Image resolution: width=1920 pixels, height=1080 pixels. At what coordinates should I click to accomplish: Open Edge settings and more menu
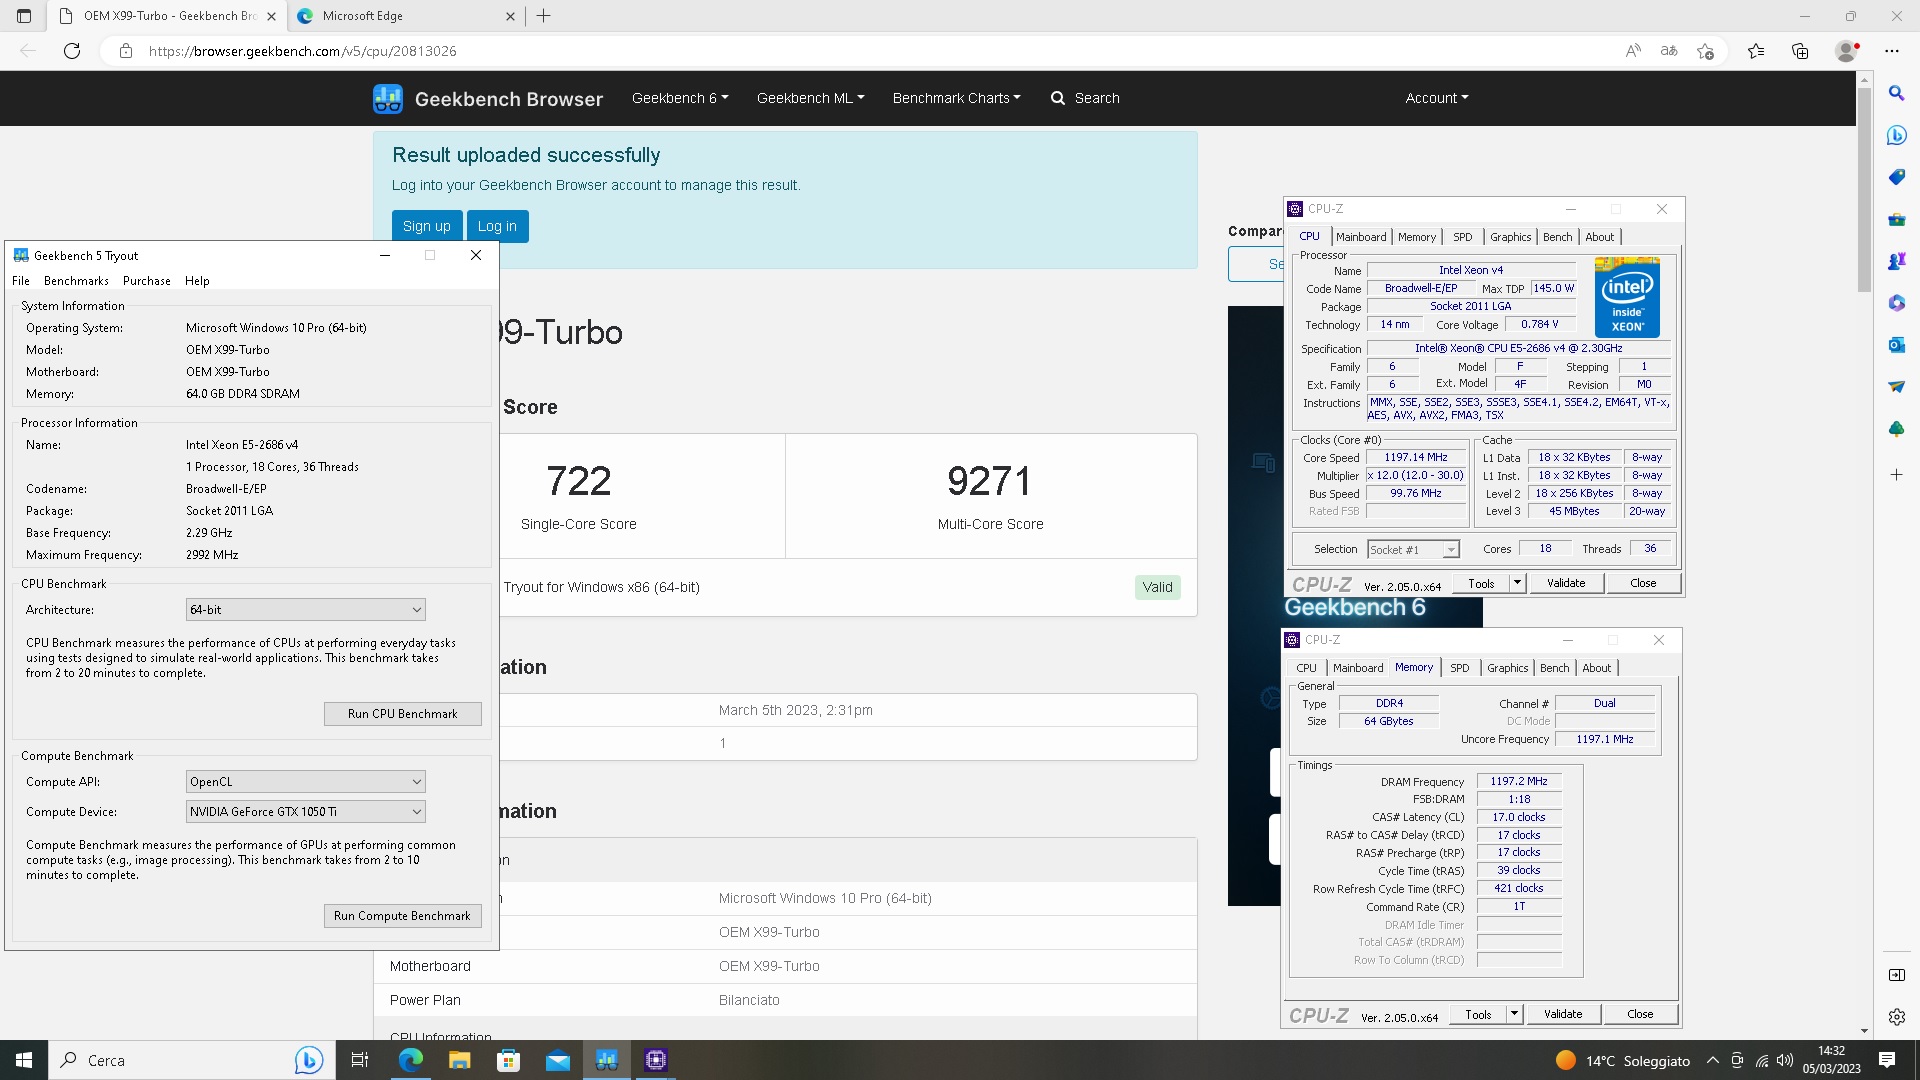1892,51
